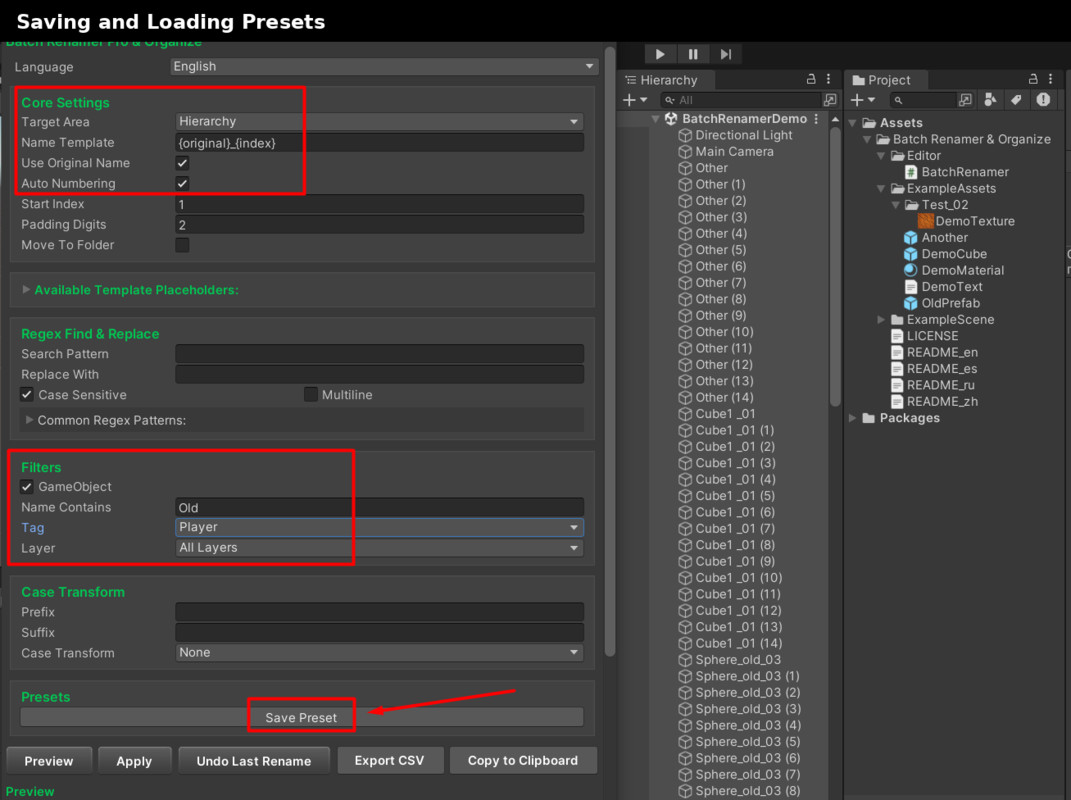The height and width of the screenshot is (800, 1071).
Task: Open Language dropdown
Action: [385, 66]
